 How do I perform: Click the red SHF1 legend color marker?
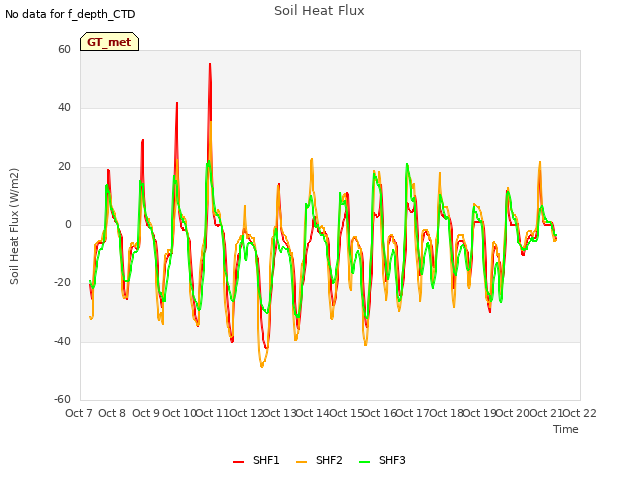tap(238, 462)
